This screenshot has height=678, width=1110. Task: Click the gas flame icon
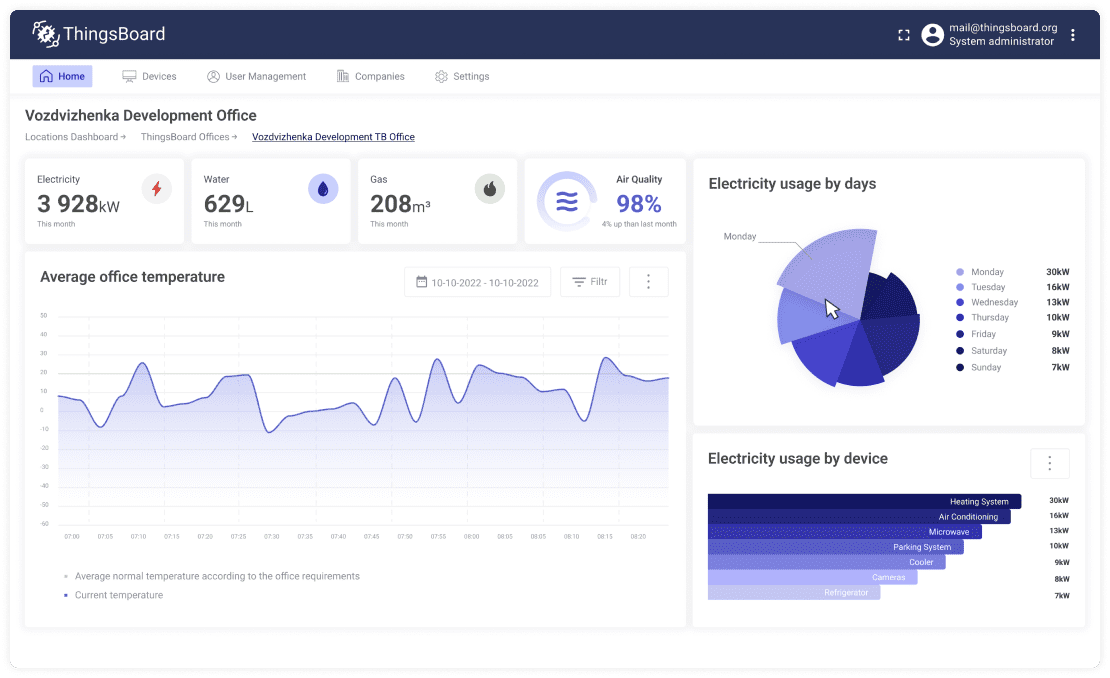coord(489,189)
